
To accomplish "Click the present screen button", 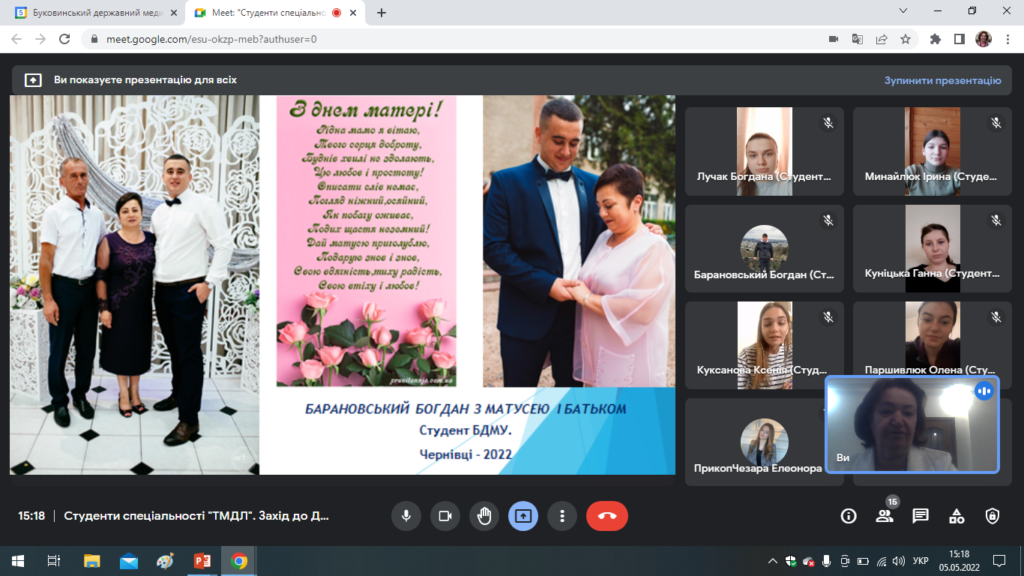I will tap(523, 516).
